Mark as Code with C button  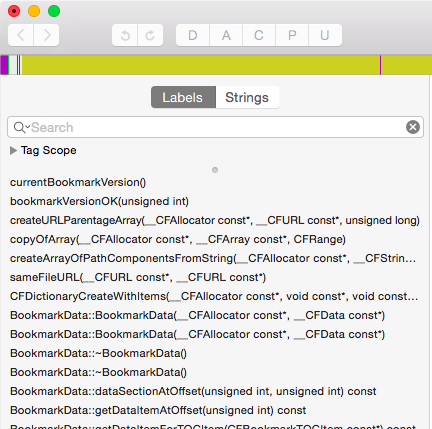pos(259,35)
